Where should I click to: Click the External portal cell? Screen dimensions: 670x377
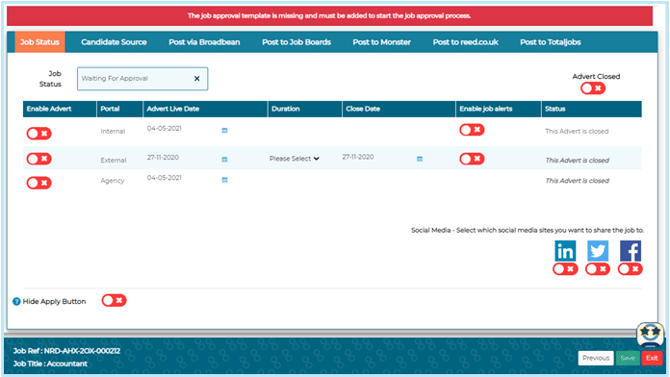click(x=113, y=160)
